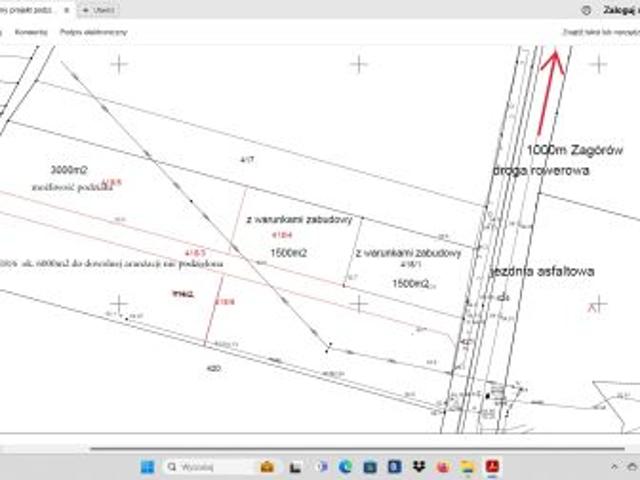Image resolution: width=640 pixels, height=480 pixels.
Task: Close the open document tab
Action: pyautogui.click(x=68, y=9)
